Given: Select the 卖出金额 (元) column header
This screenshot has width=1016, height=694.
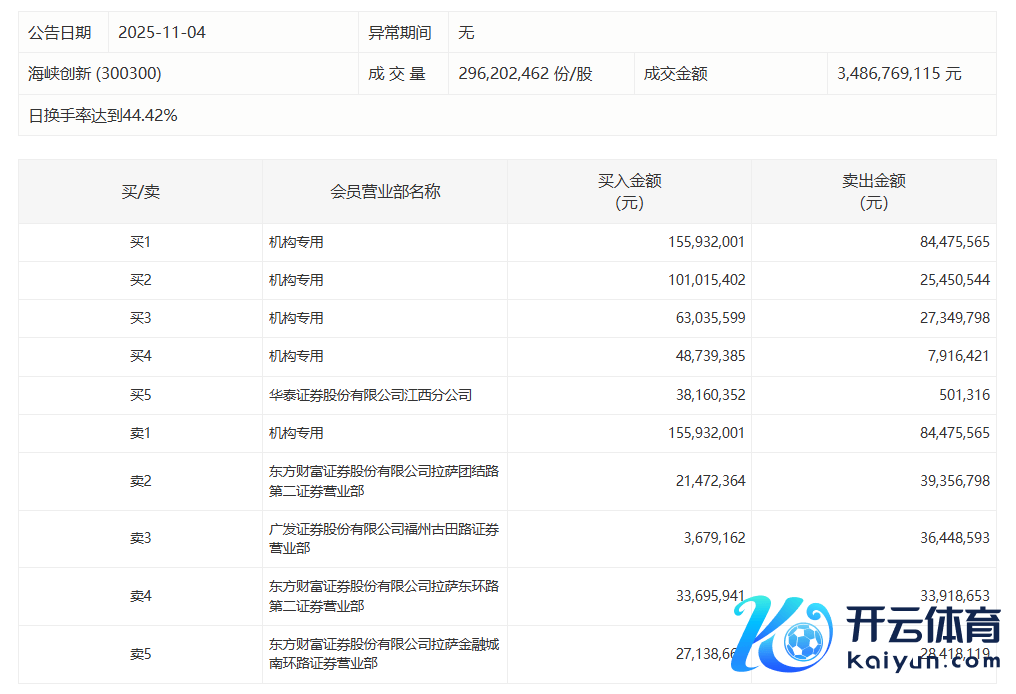Looking at the screenshot, I should tap(873, 191).
